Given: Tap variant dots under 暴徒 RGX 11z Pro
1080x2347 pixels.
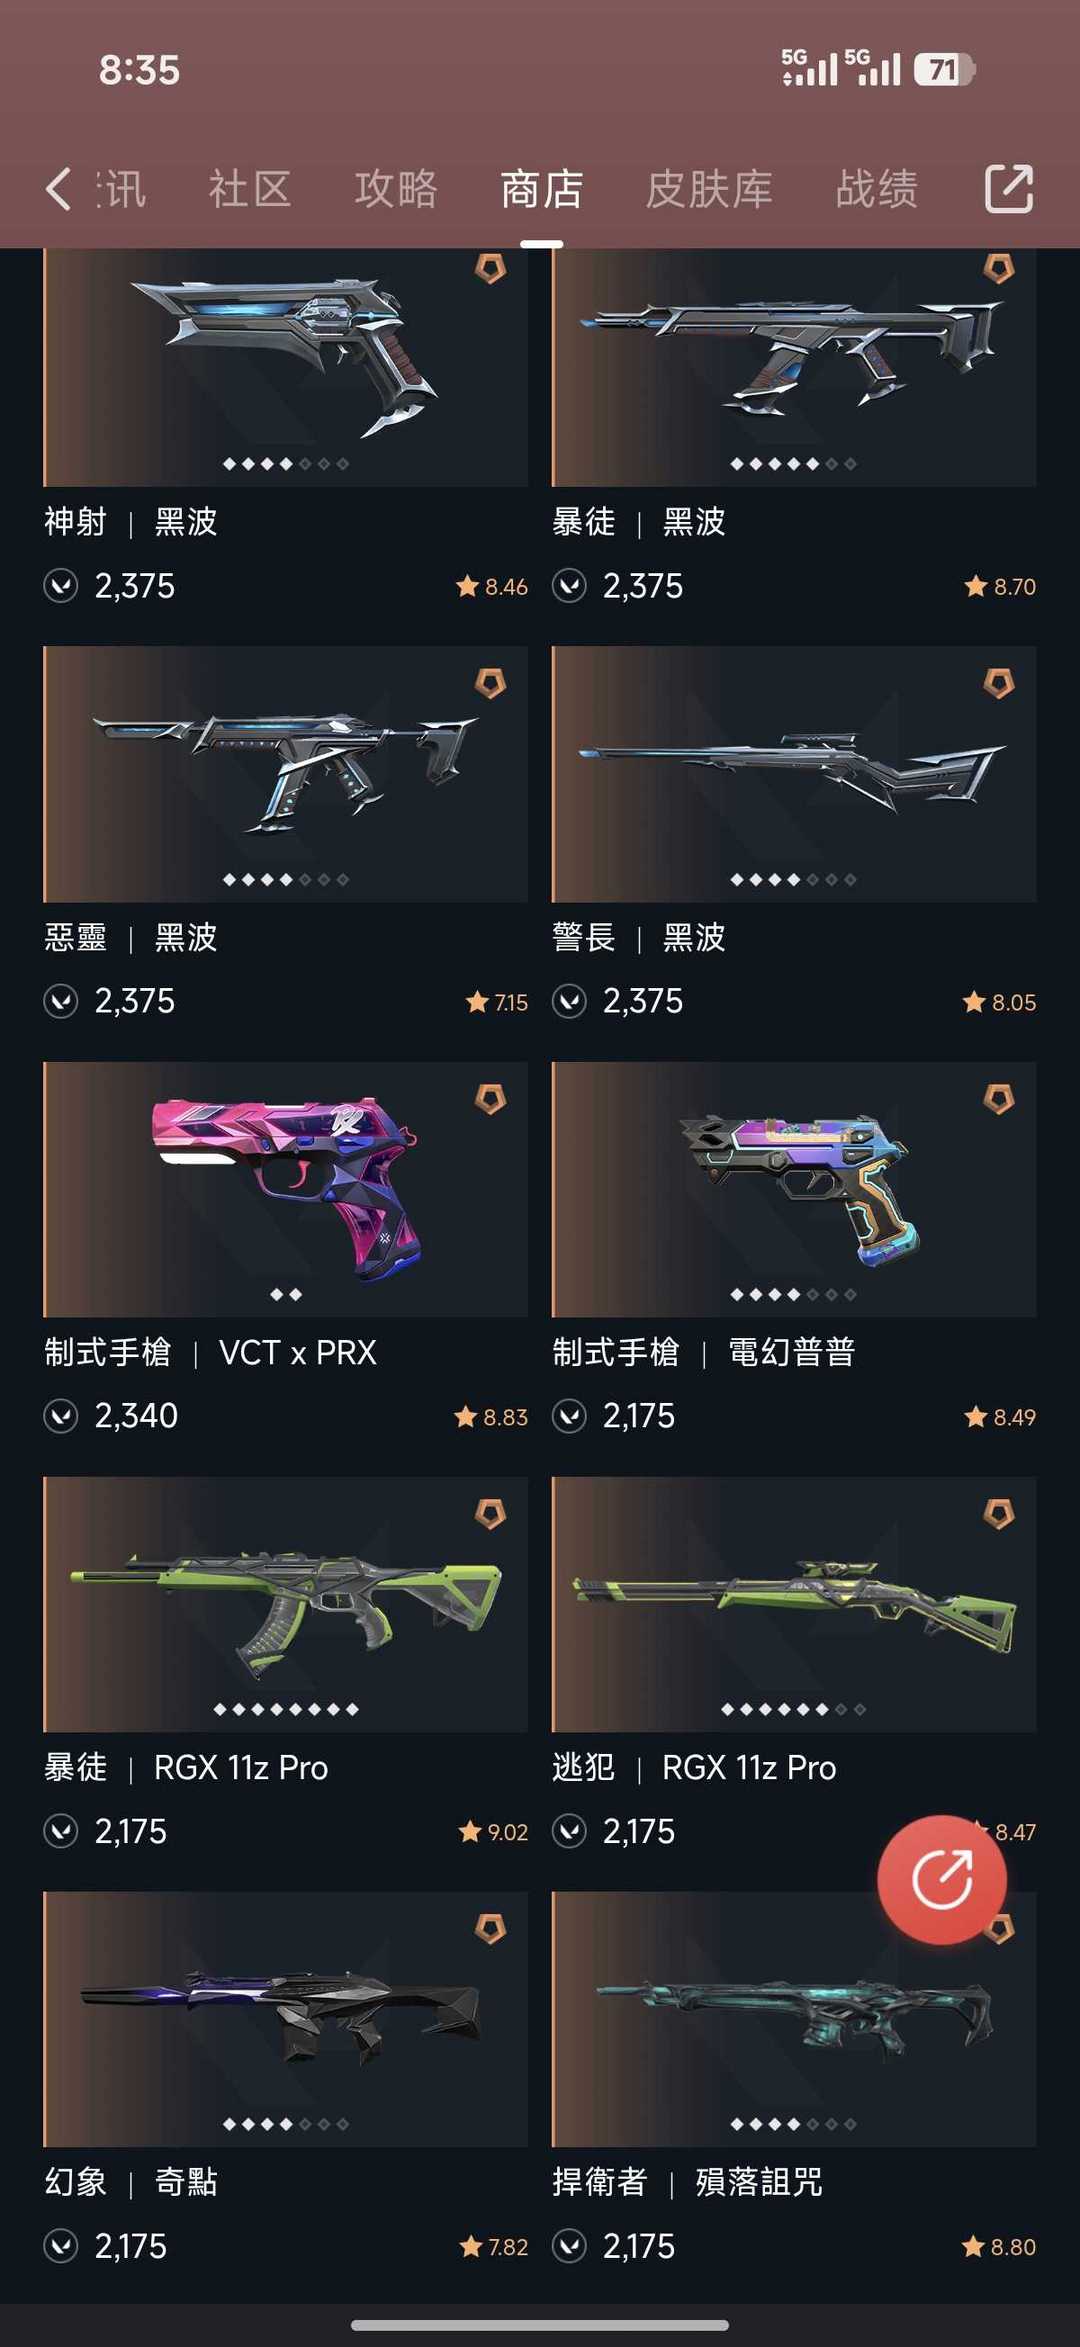Looking at the screenshot, I should click(x=286, y=1709).
